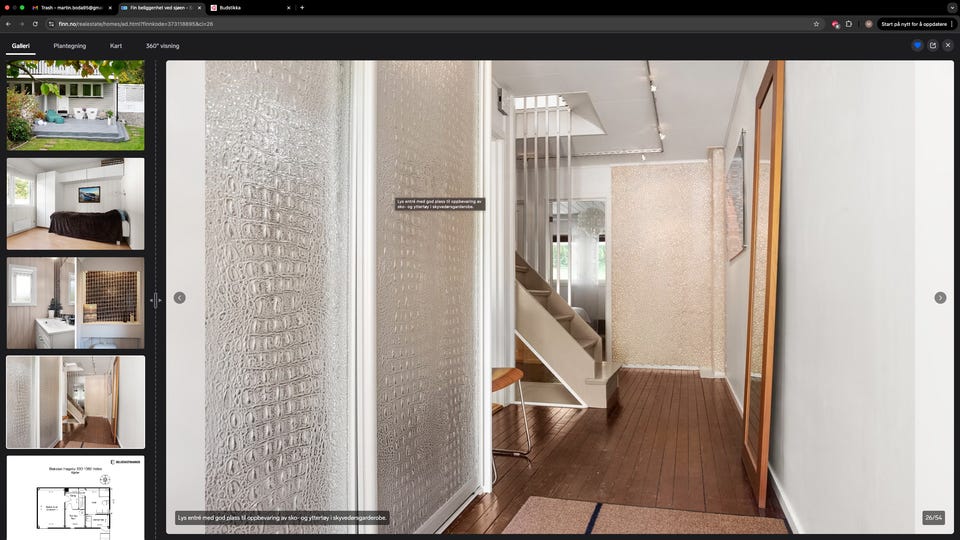Close the Gmail Trash tab
This screenshot has width=960, height=540.
point(110,8)
